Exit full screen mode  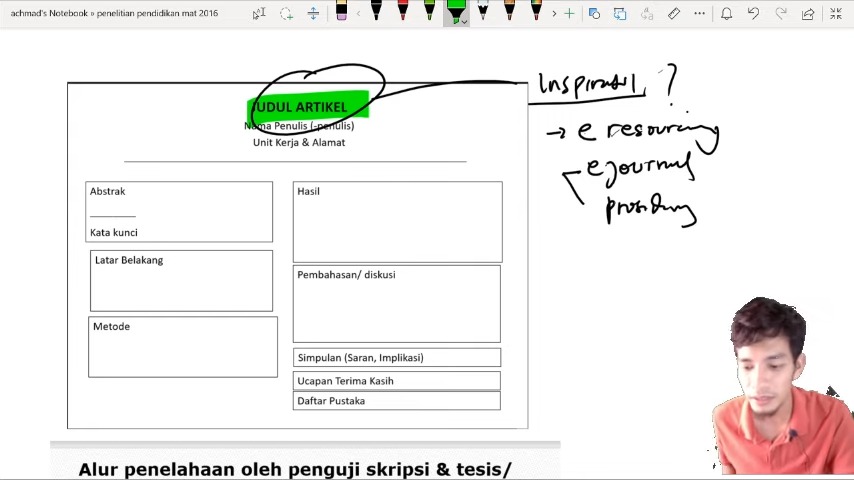pyautogui.click(x=836, y=14)
